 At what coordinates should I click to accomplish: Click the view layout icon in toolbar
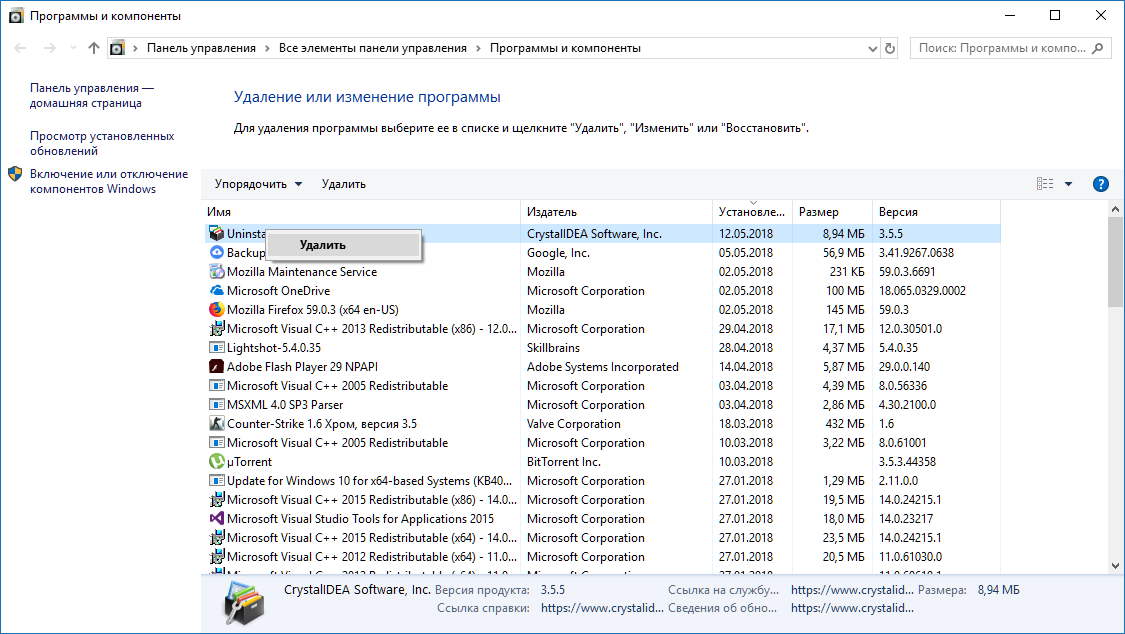coord(1045,184)
